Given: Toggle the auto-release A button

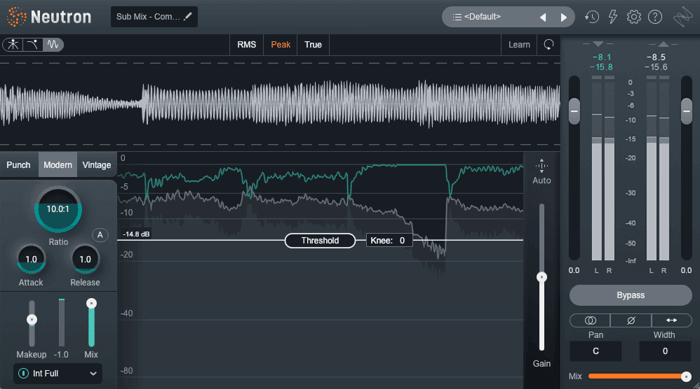Looking at the screenshot, I should point(100,235).
